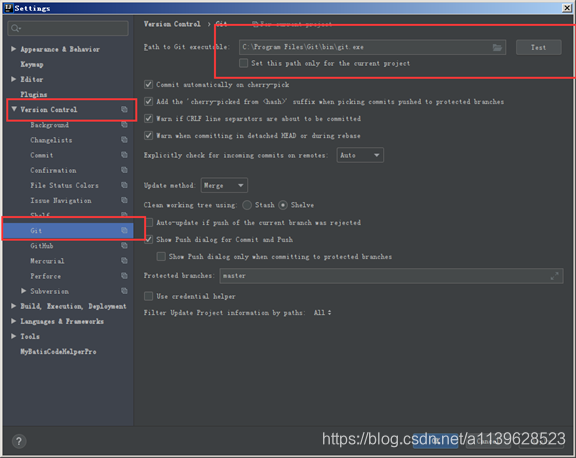Image resolution: width=576 pixels, height=458 pixels.
Task: Click the project-level icon beside File Status Colors
Action: pyautogui.click(x=125, y=185)
